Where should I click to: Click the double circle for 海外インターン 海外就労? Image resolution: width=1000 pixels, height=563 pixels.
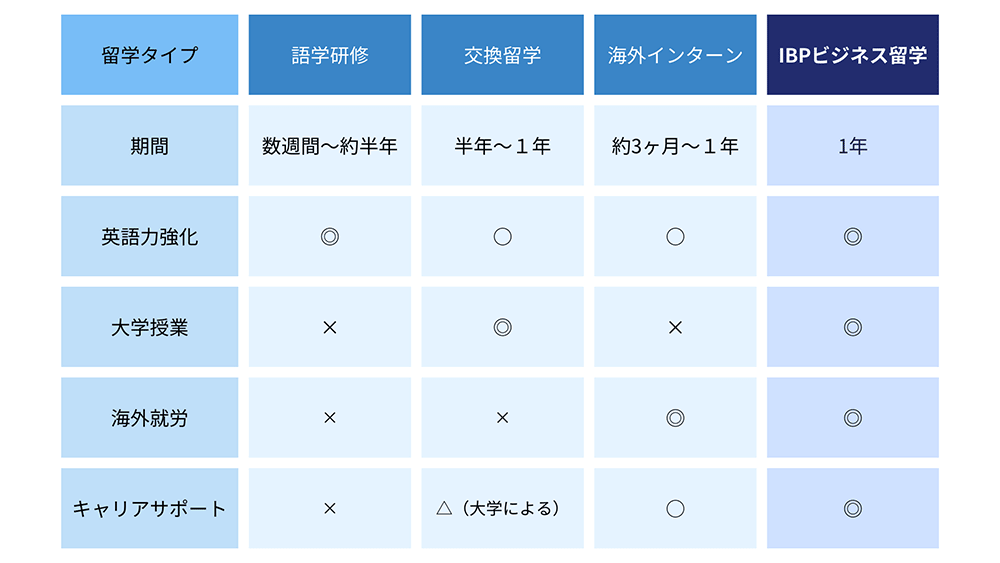click(675, 418)
